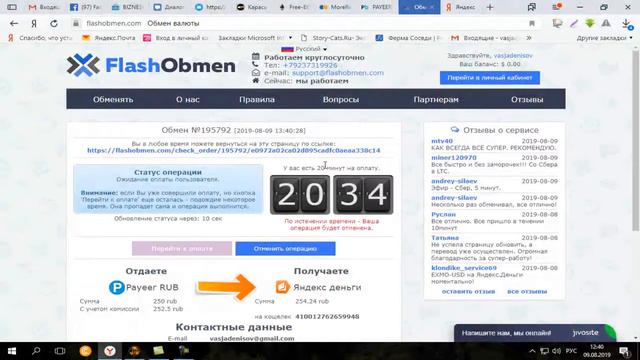This screenshot has height=360, width=640.
Task: Click 'оставить отзыв' link
Action: pyautogui.click(x=468, y=291)
